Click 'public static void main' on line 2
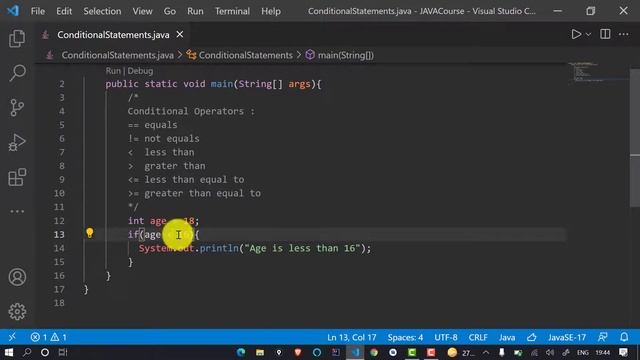The image size is (640, 360). [169, 84]
